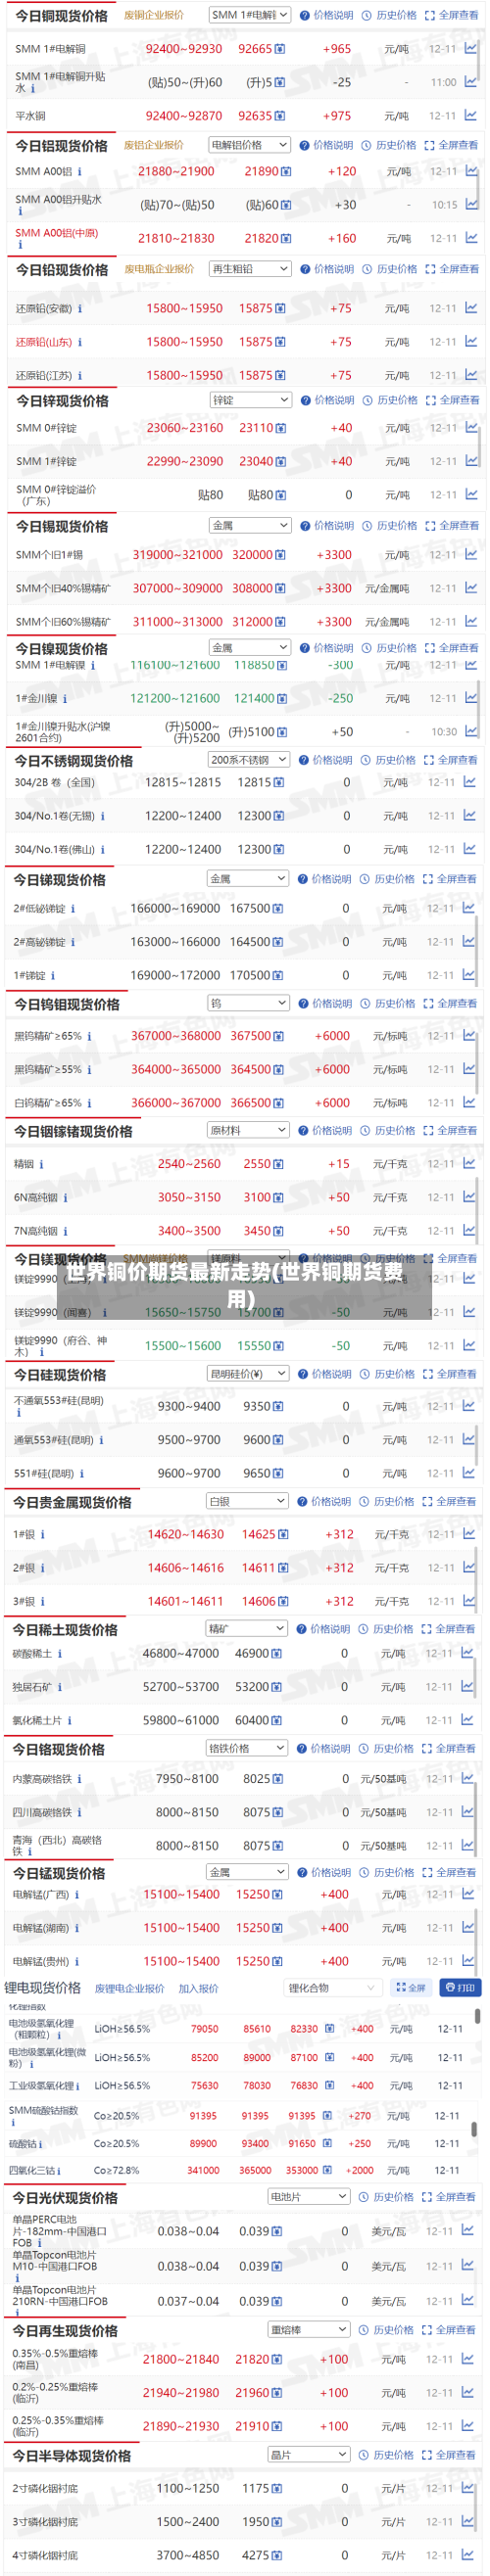Screen dimensions: 490x2576
Task: Click the 全屏 button in lithium section
Action: (411, 1988)
